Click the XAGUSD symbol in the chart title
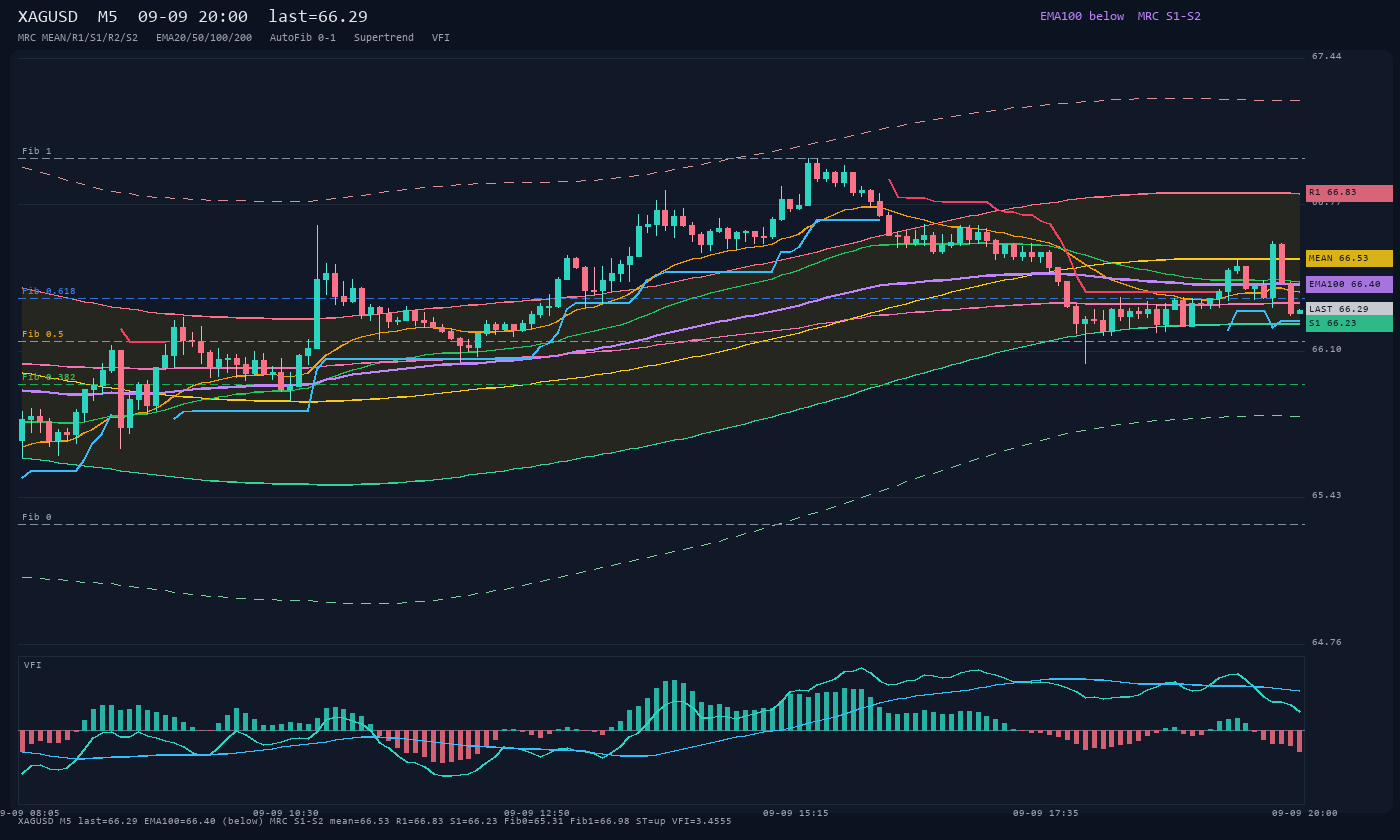Viewport: 1400px width, 840px height. click(x=48, y=17)
